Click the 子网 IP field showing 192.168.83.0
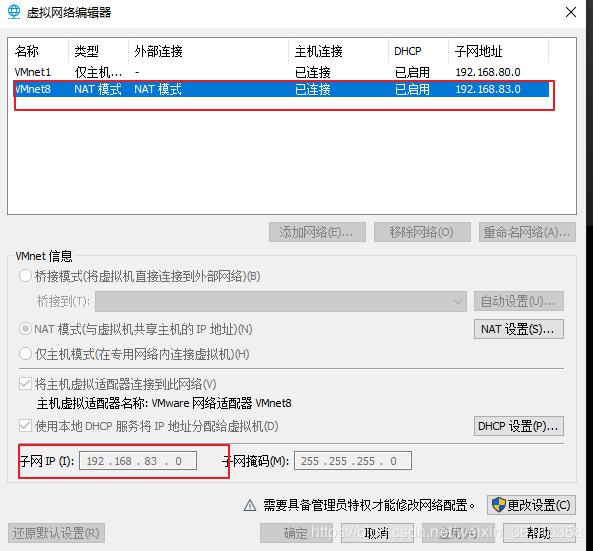Viewport: 593px width, 551px height. click(x=138, y=461)
